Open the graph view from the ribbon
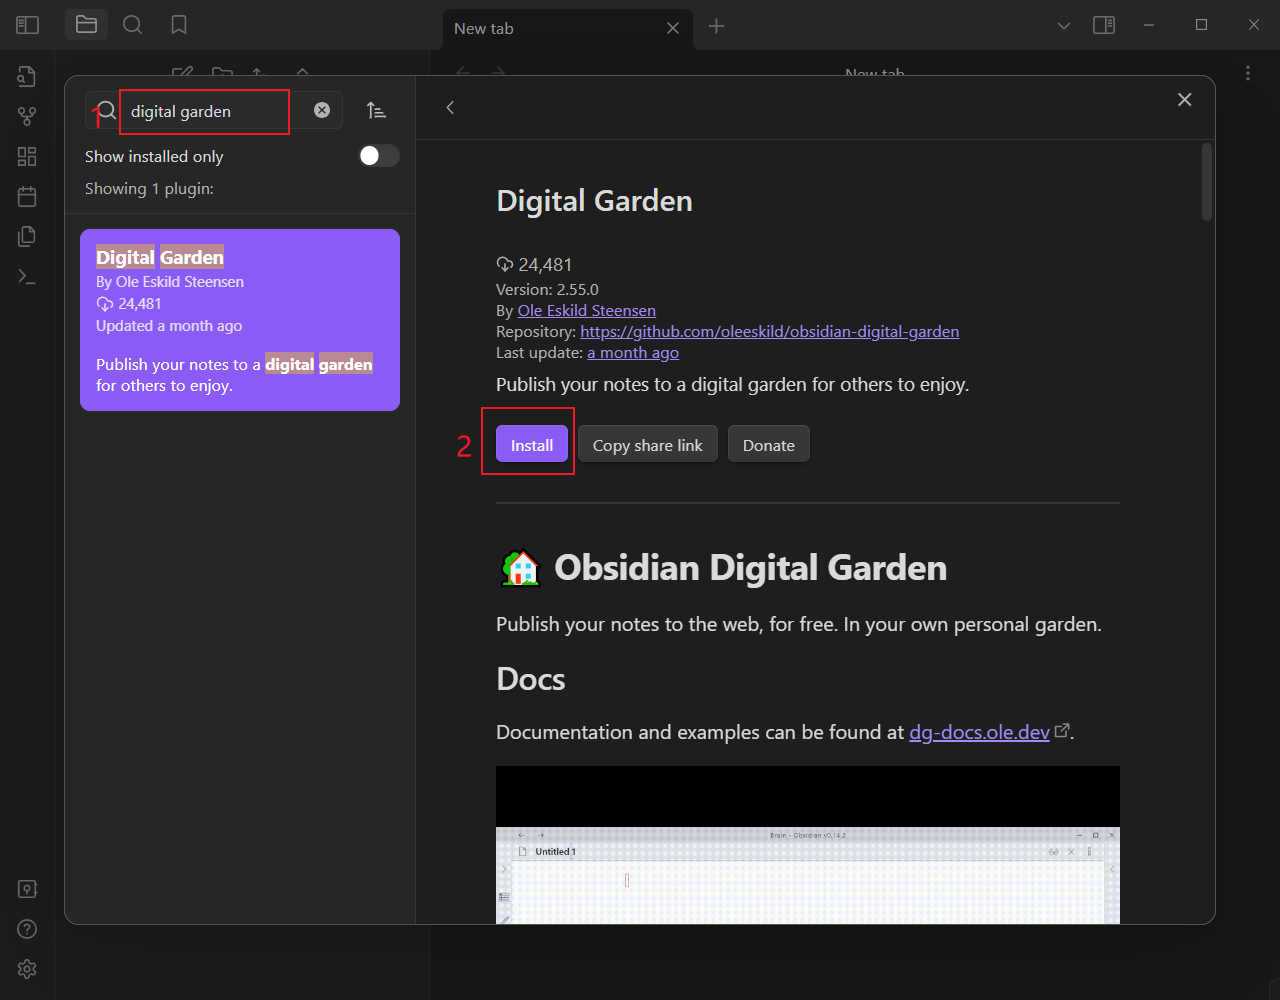The image size is (1280, 1000). coord(27,116)
